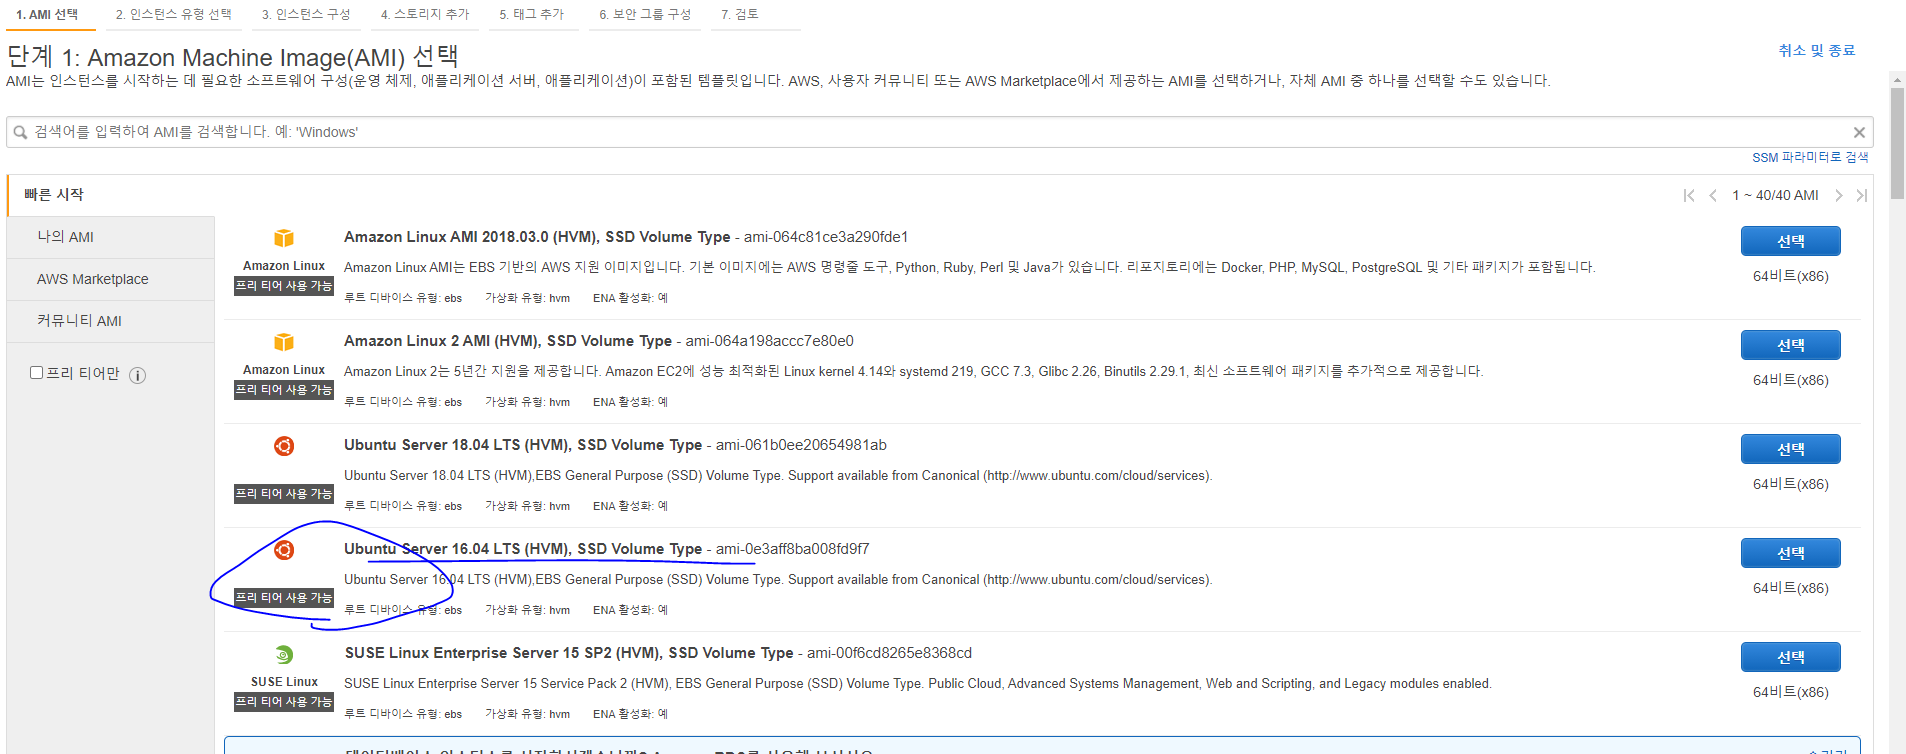Switch to step 2. 인스턴스 유형 선택

coord(173,14)
